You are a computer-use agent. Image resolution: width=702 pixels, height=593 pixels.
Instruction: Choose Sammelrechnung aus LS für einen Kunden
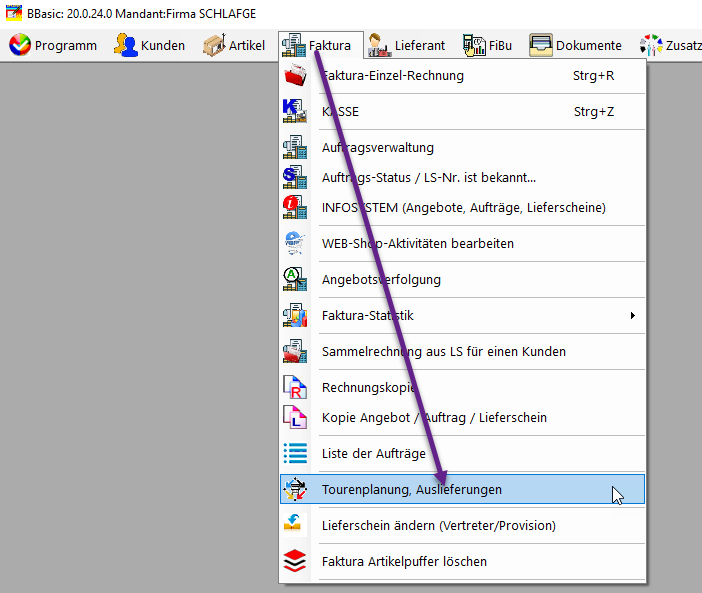462,351
